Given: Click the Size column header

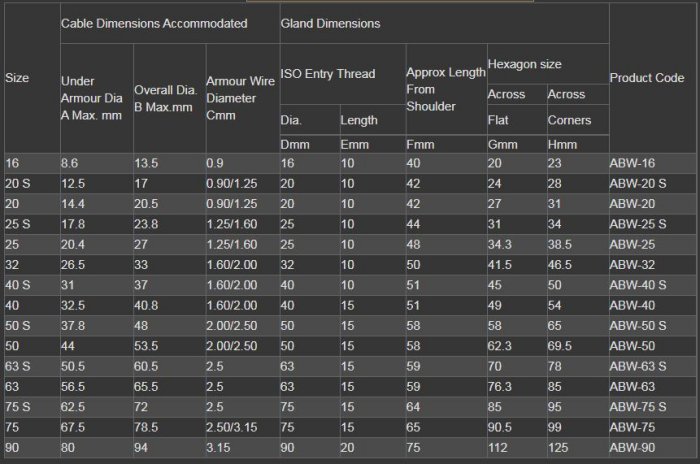Looking at the screenshot, I should 17,78.
